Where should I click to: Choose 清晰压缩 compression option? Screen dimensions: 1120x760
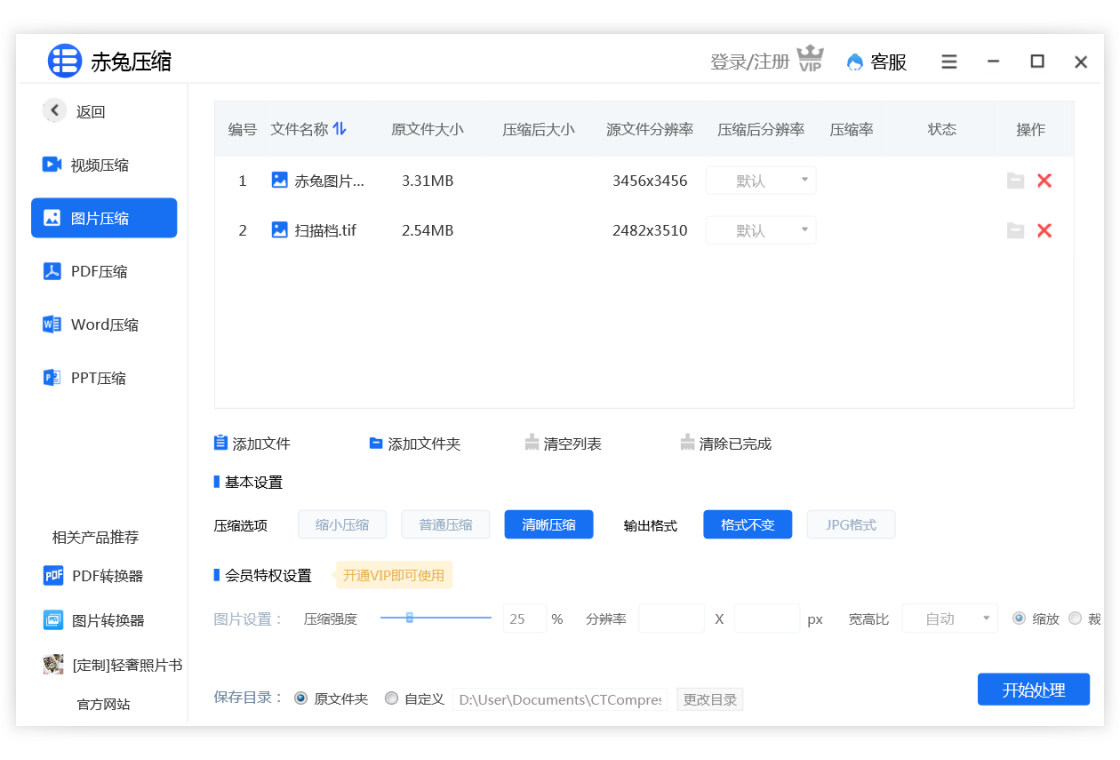(549, 524)
